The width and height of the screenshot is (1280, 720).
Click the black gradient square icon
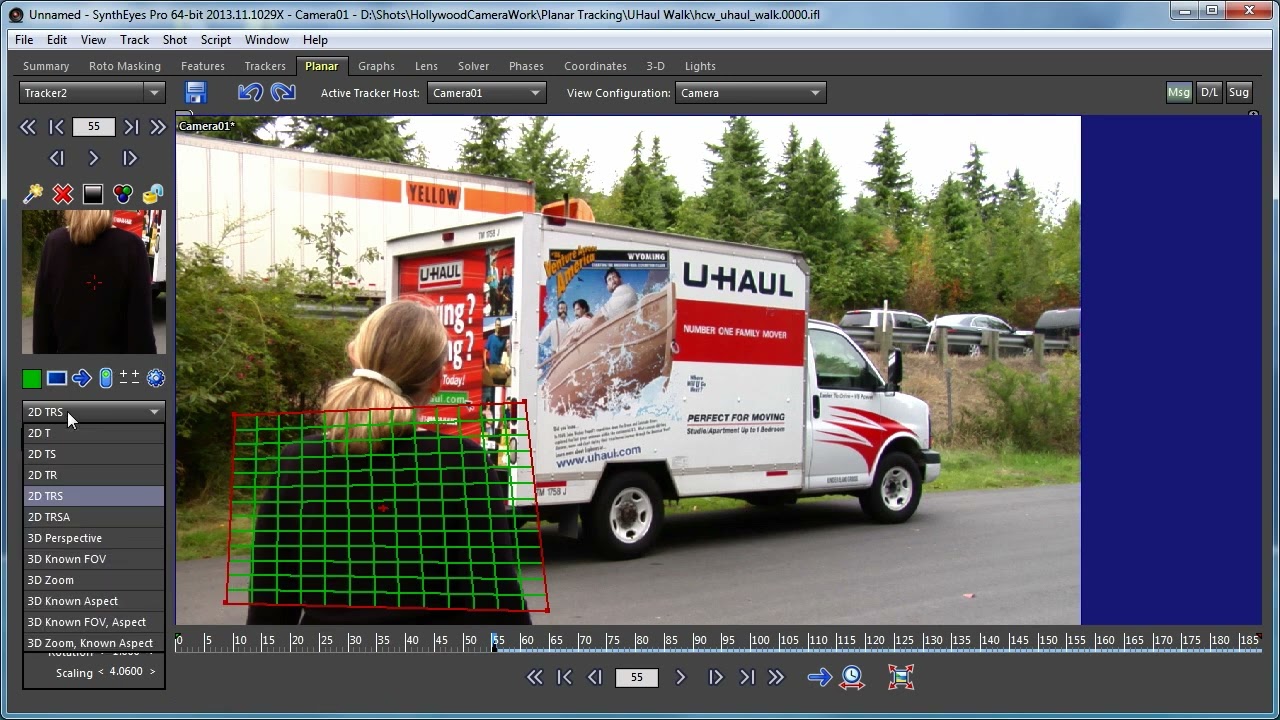(93, 194)
